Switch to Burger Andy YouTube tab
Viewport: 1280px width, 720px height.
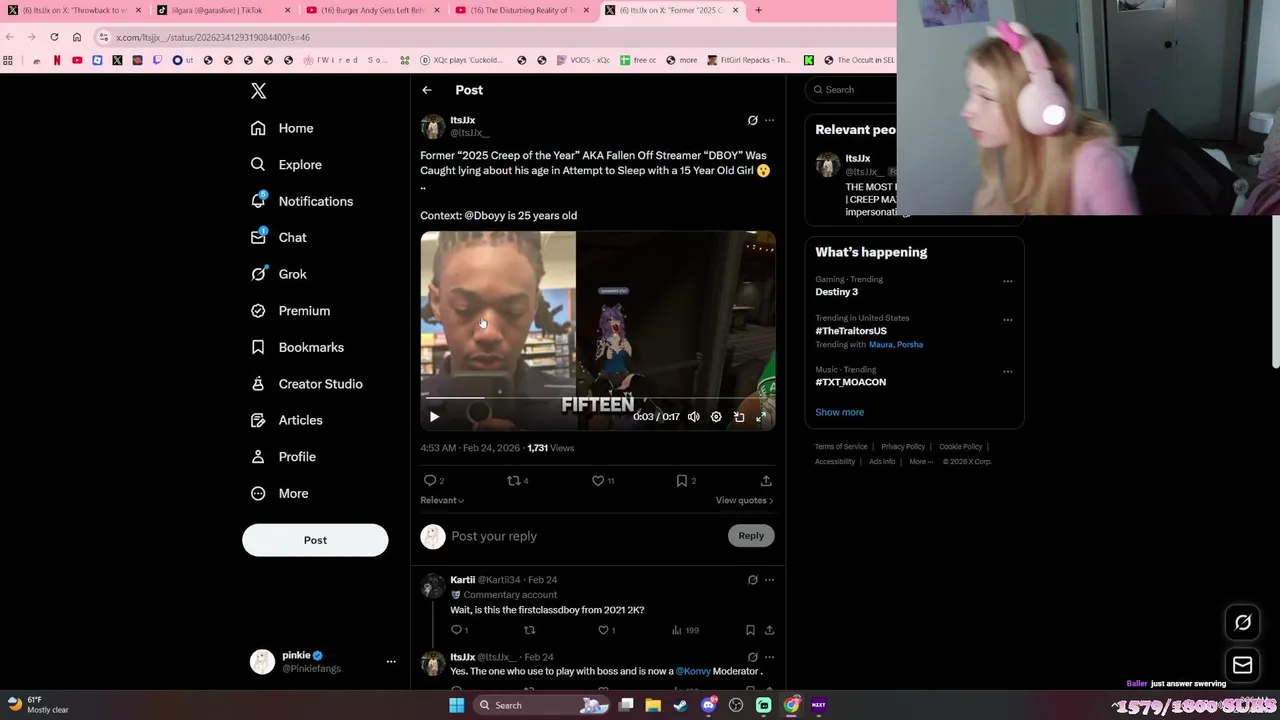click(x=371, y=10)
